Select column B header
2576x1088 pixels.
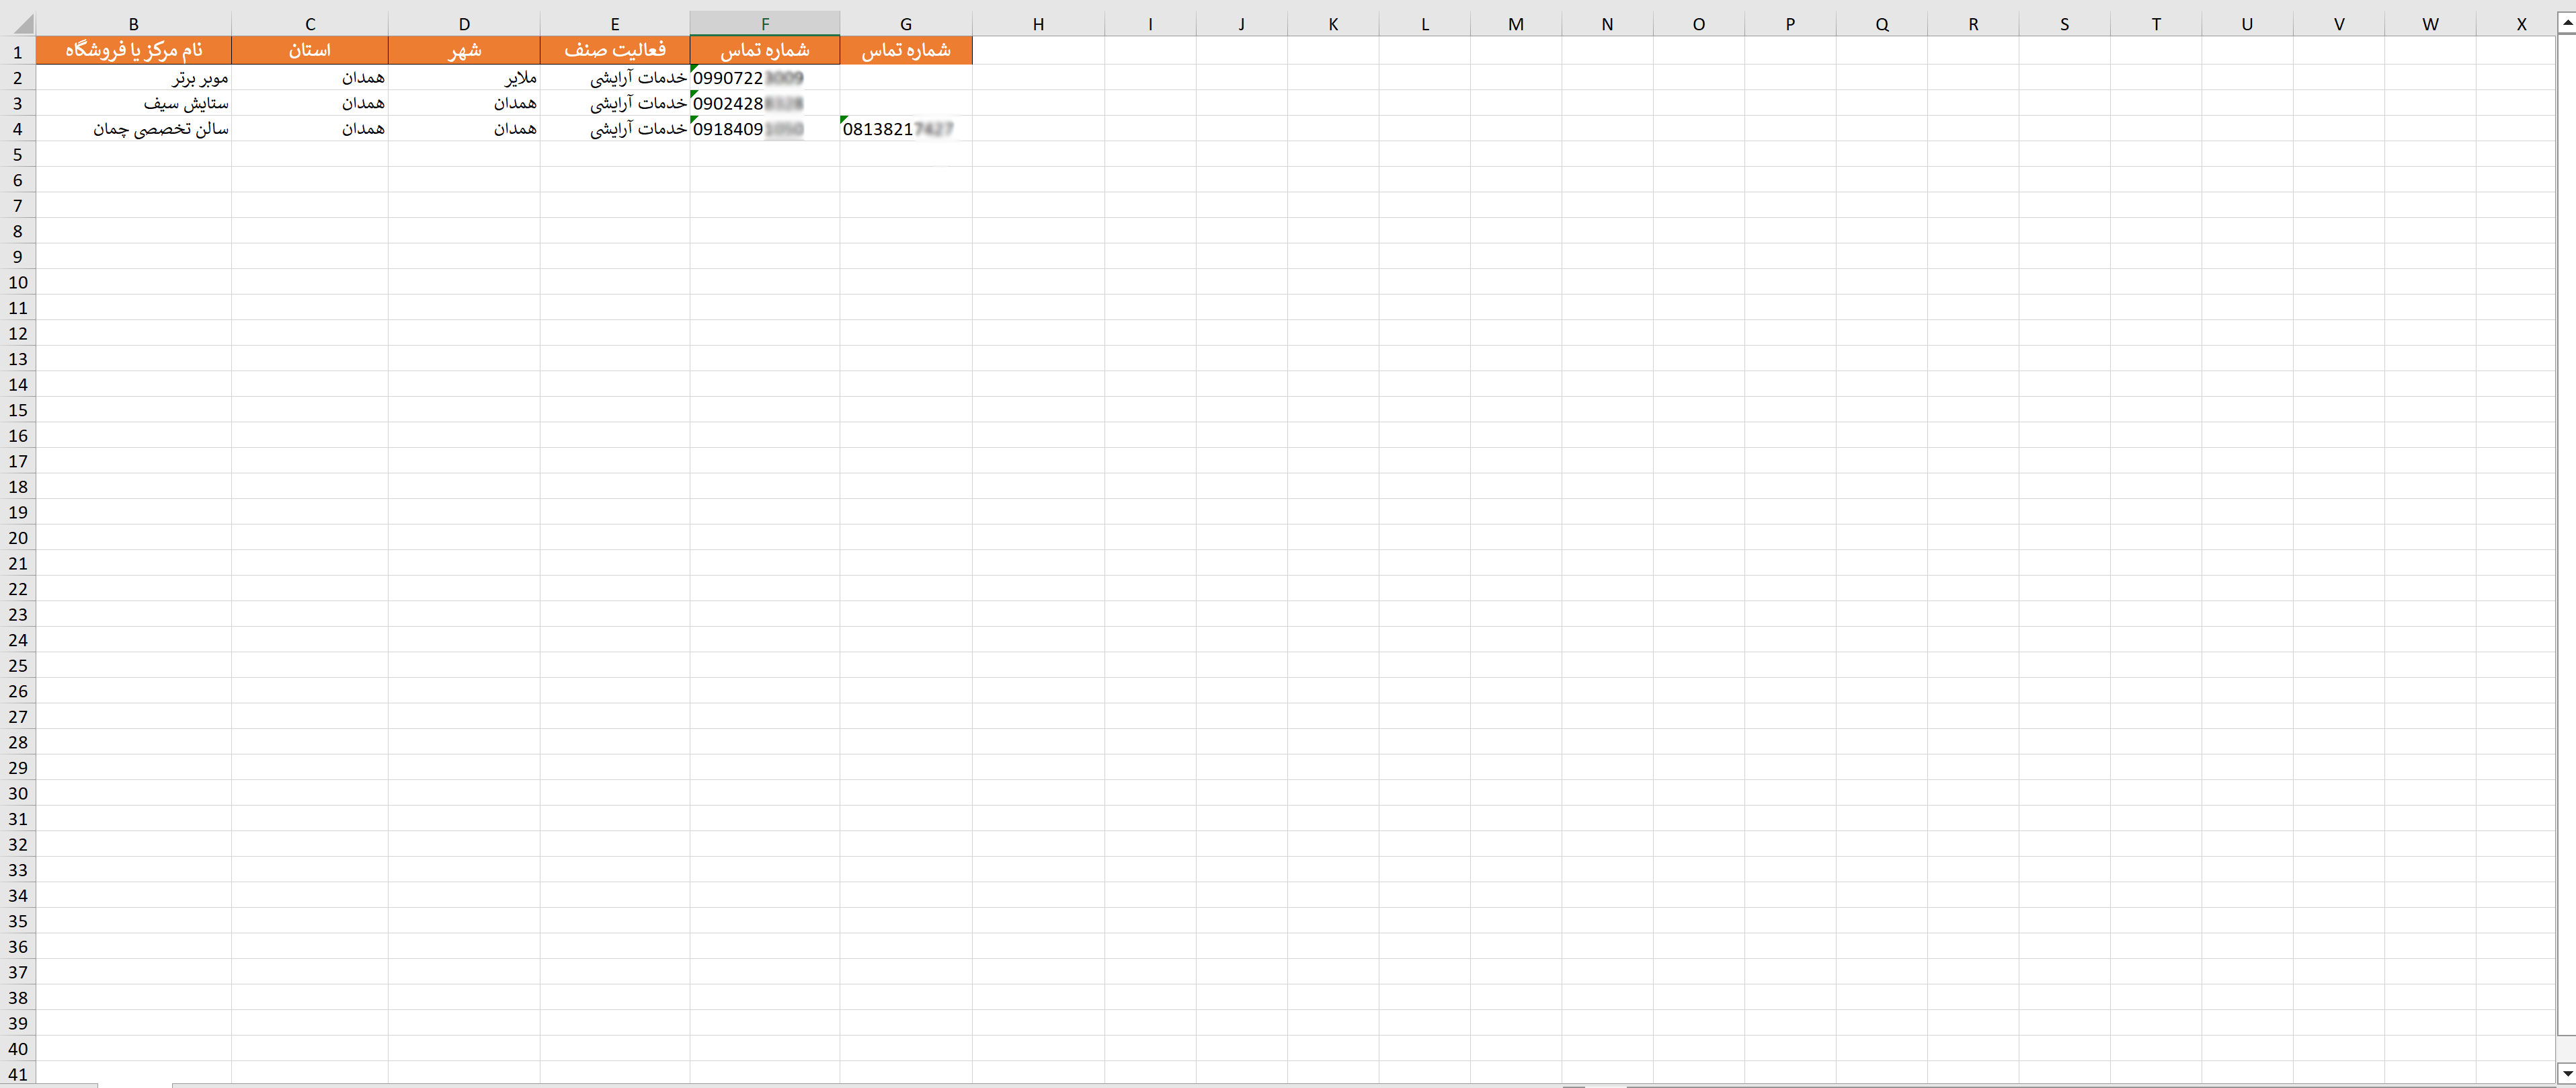tap(134, 24)
